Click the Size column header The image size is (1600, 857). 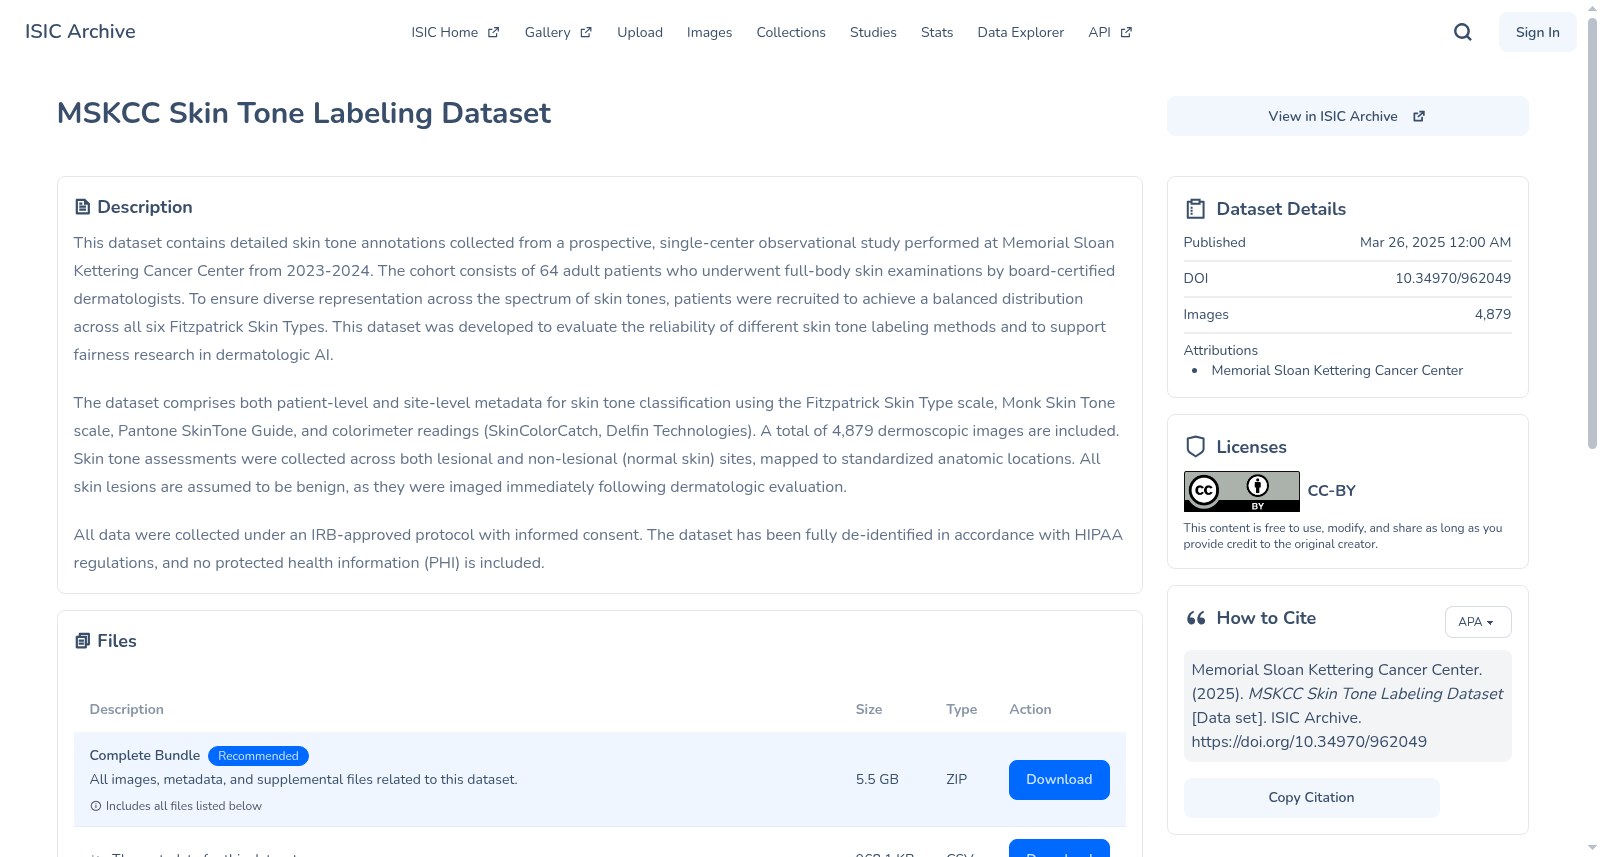(869, 710)
